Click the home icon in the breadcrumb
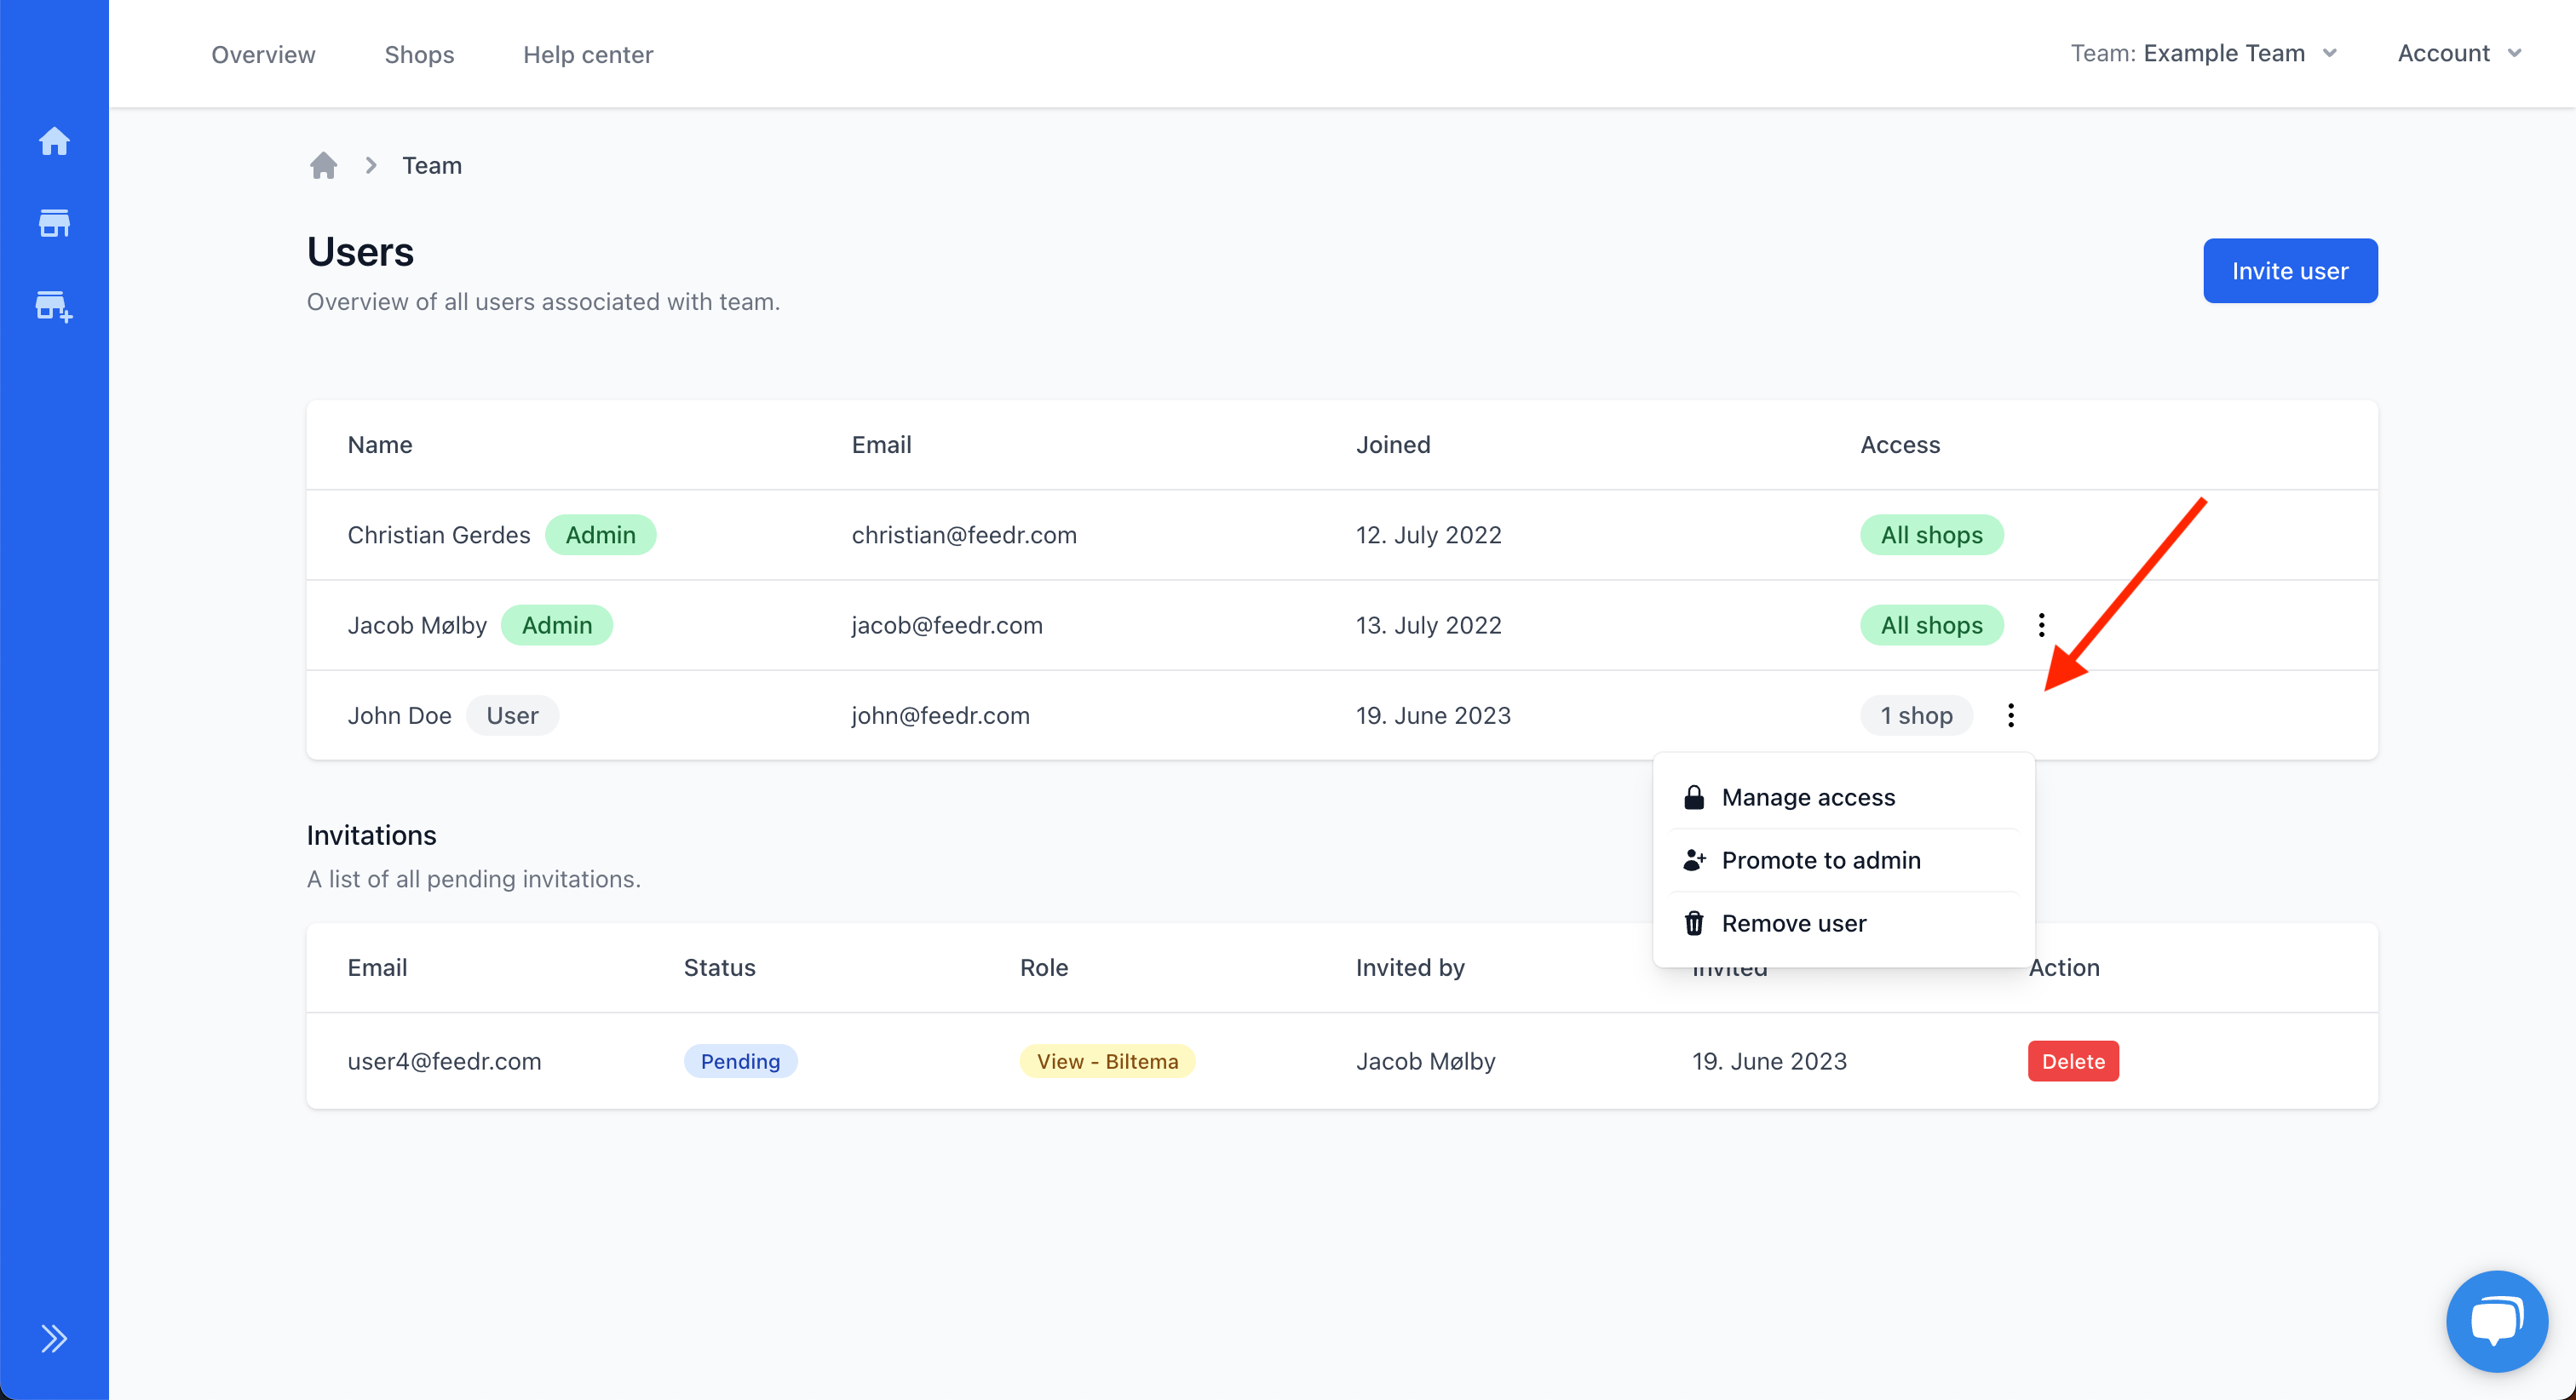This screenshot has width=2576, height=1400. [x=323, y=165]
